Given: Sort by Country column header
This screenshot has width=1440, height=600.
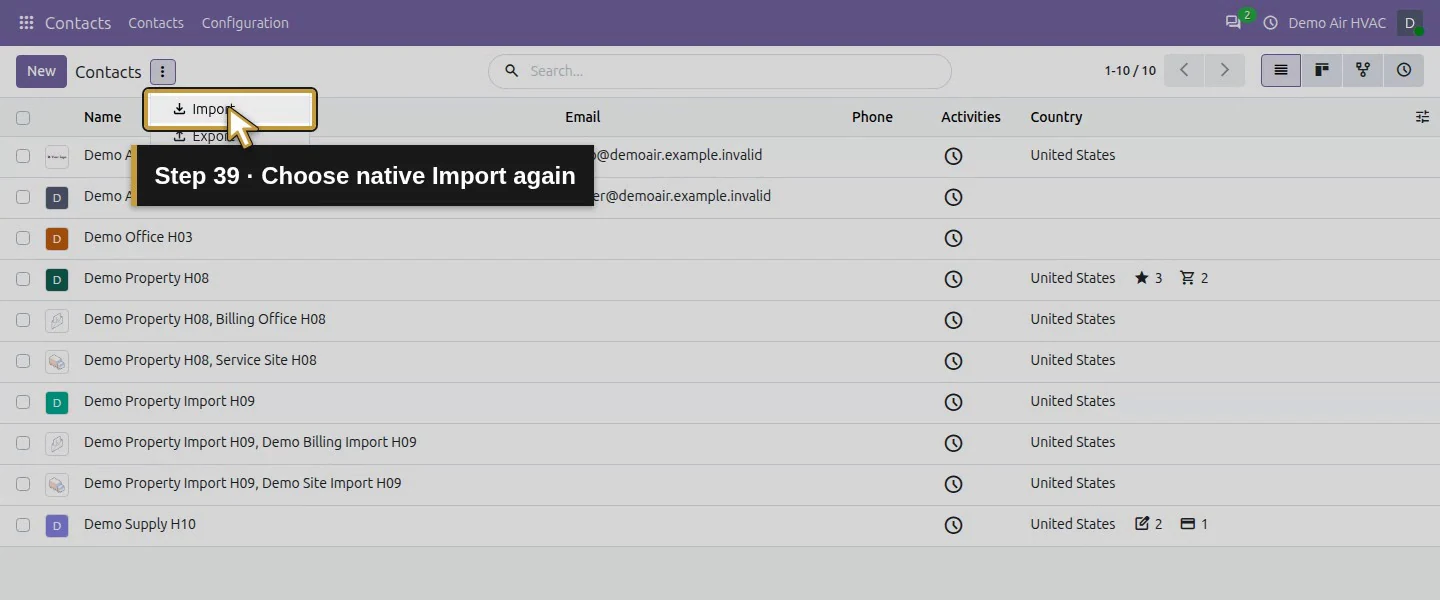Looking at the screenshot, I should (x=1056, y=117).
